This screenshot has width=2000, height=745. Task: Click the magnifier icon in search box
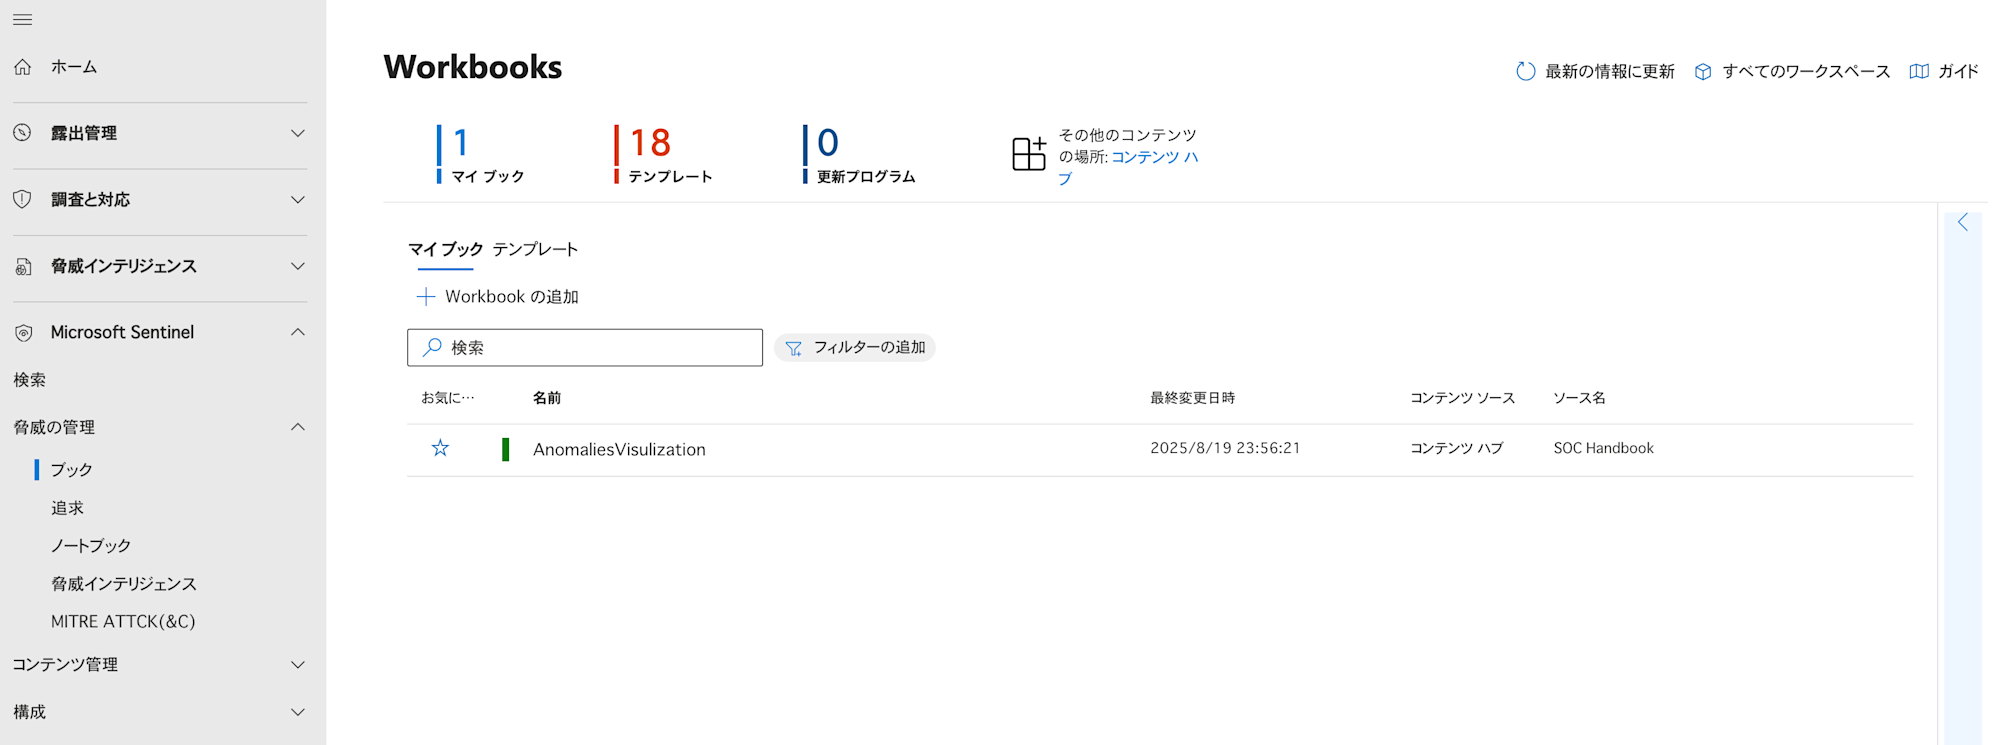tap(432, 347)
